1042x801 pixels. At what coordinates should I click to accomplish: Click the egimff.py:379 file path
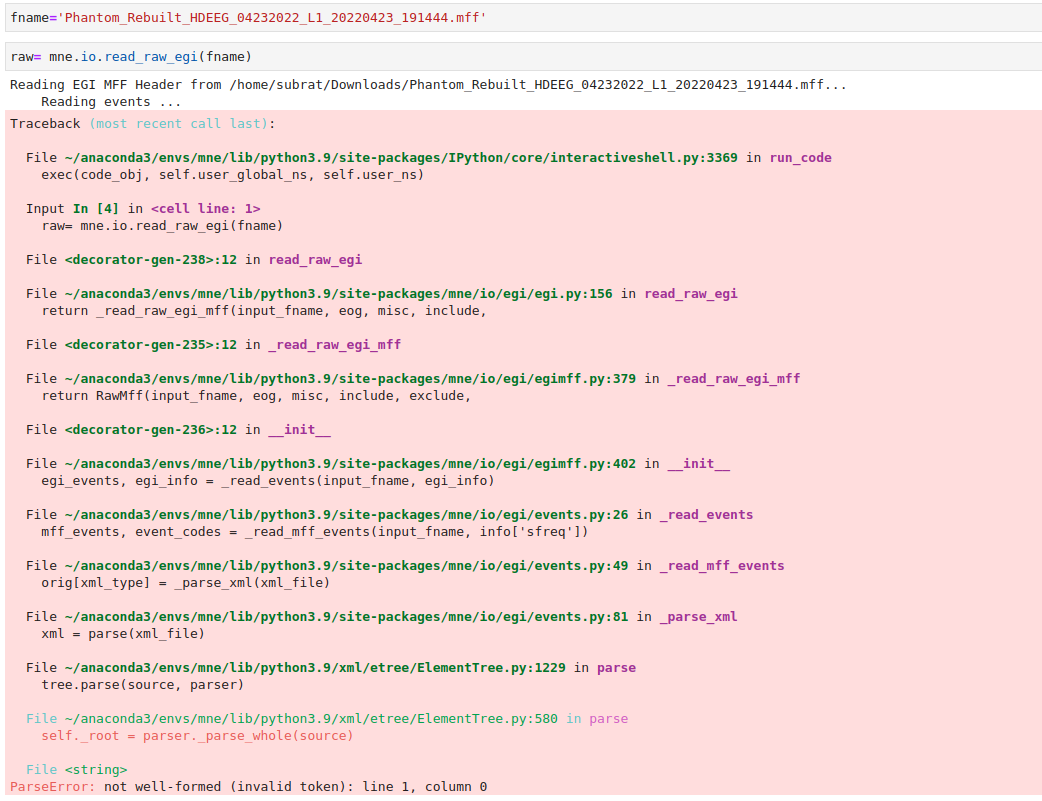[x=350, y=378]
